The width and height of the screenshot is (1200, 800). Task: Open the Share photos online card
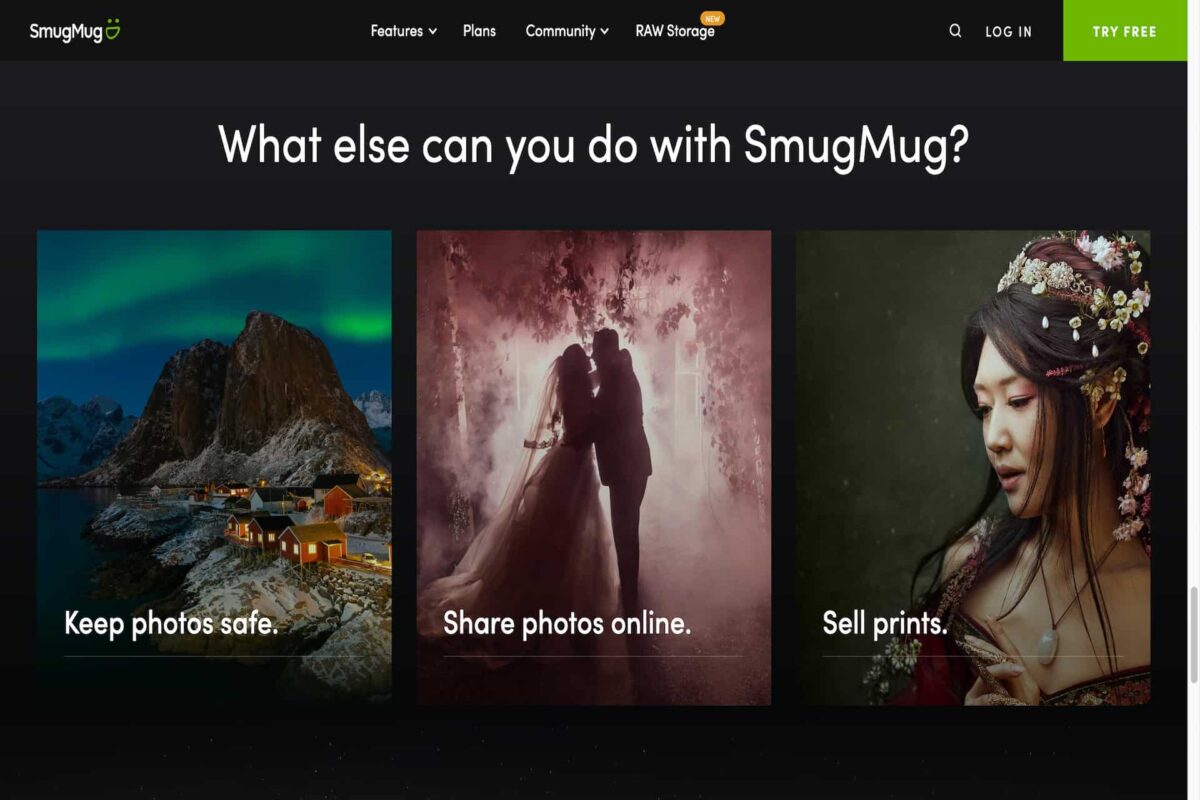coord(594,467)
